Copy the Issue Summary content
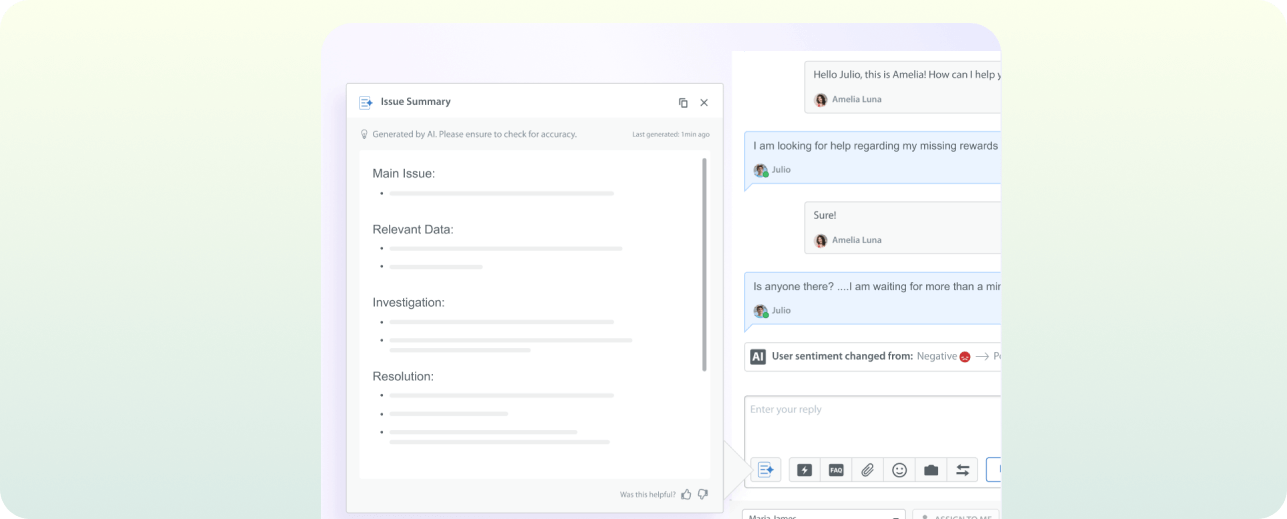 tap(683, 102)
